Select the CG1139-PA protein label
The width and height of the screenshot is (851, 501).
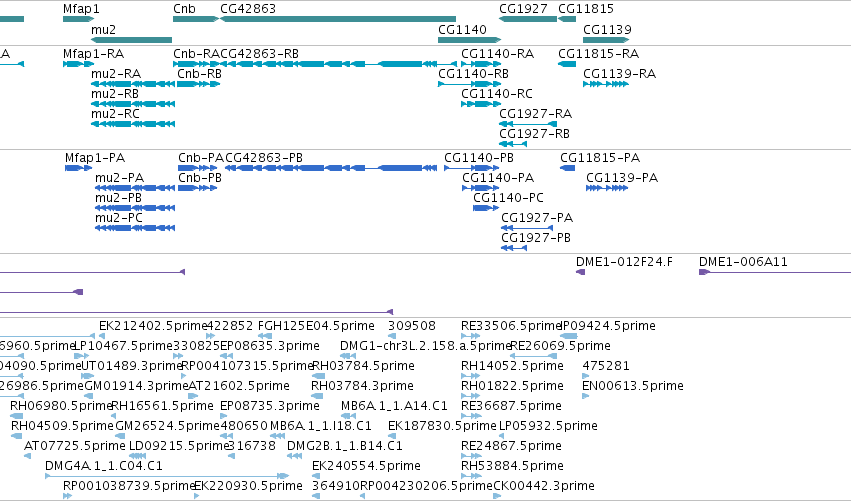point(622,178)
